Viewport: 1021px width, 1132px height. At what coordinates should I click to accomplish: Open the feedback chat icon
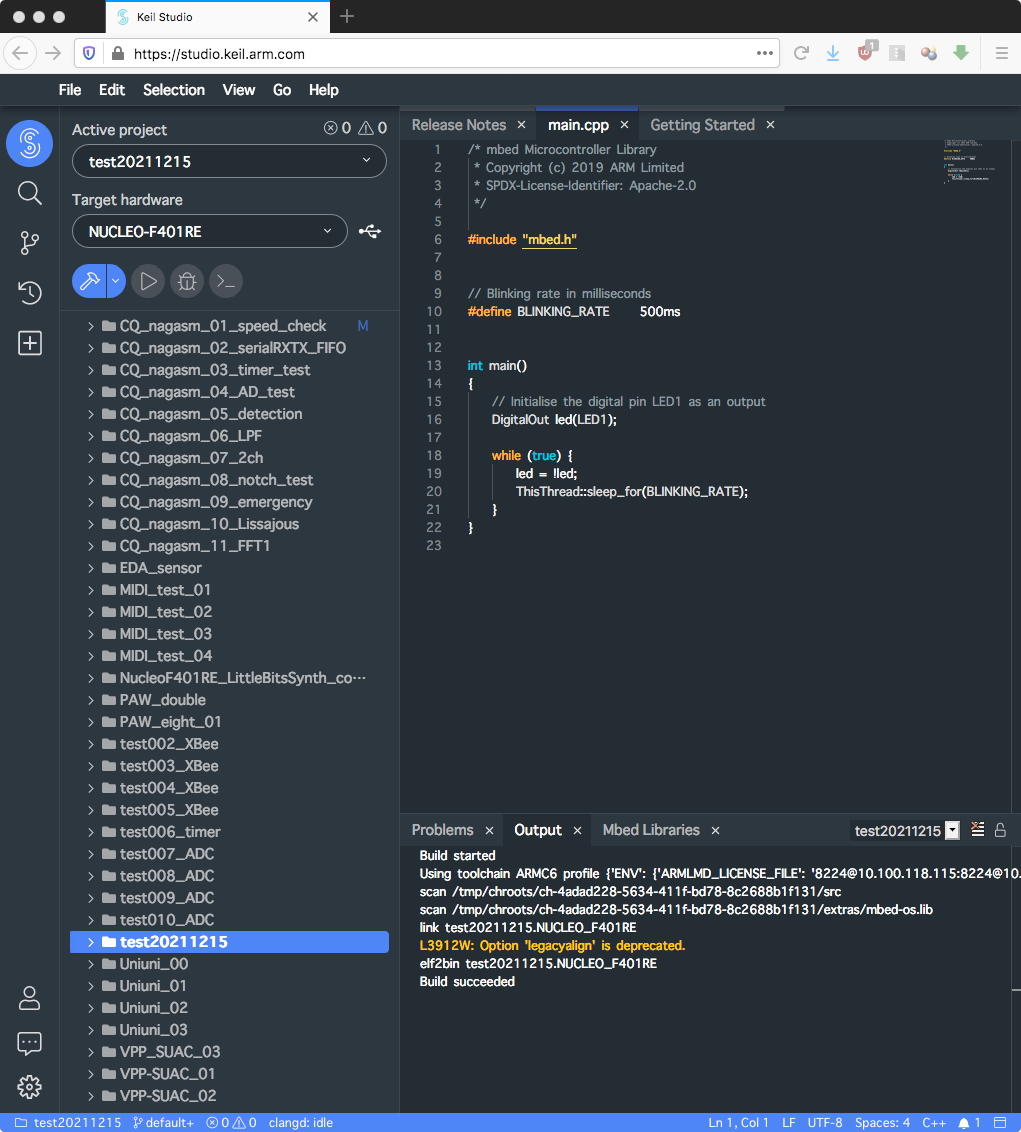pyautogui.click(x=30, y=1043)
